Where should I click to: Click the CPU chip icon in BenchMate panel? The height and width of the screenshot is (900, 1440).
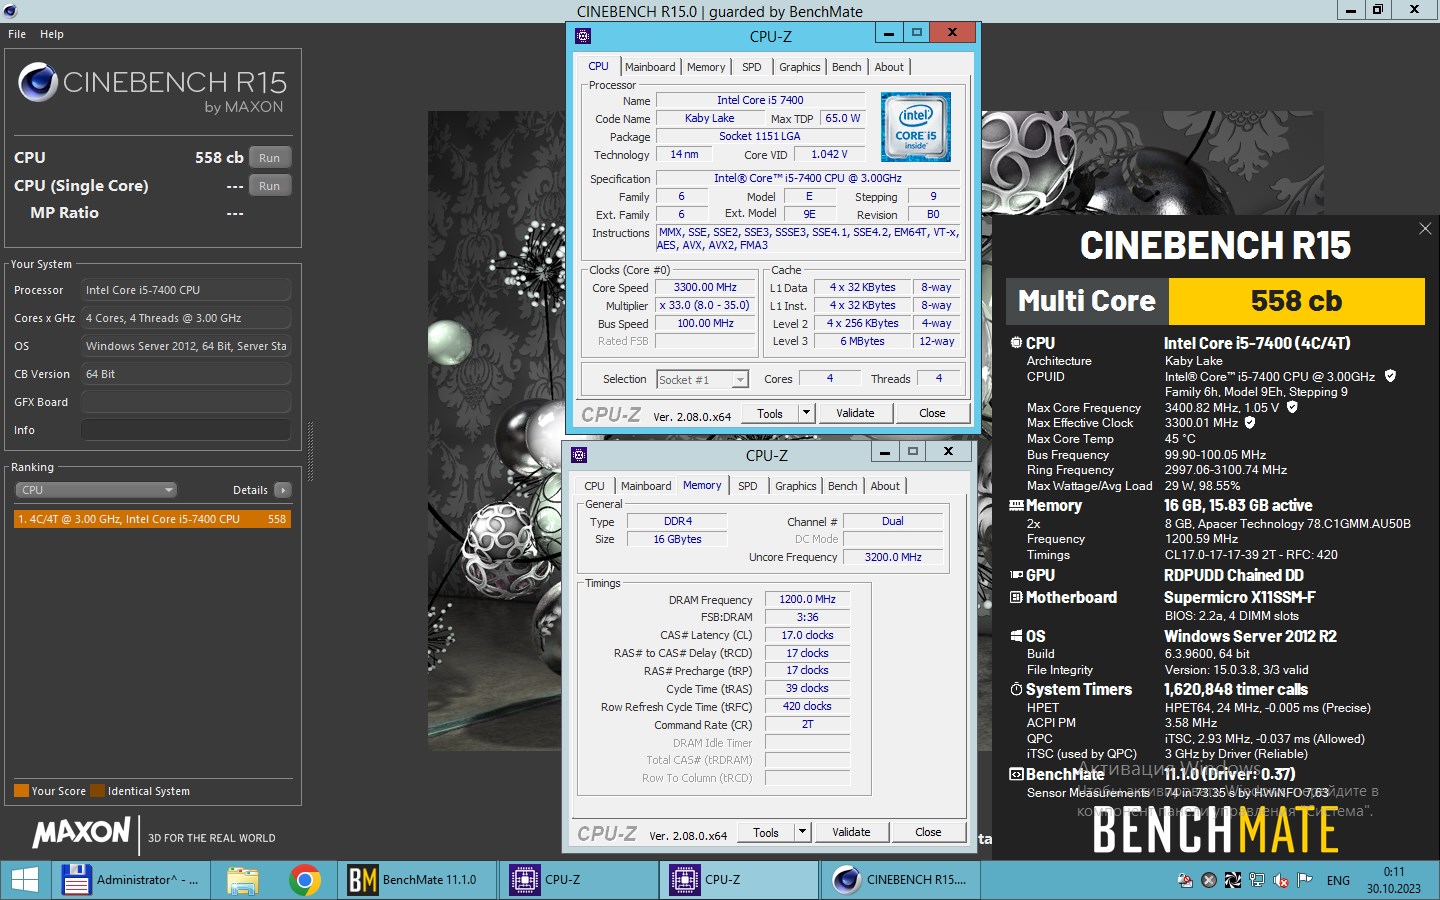1016,343
